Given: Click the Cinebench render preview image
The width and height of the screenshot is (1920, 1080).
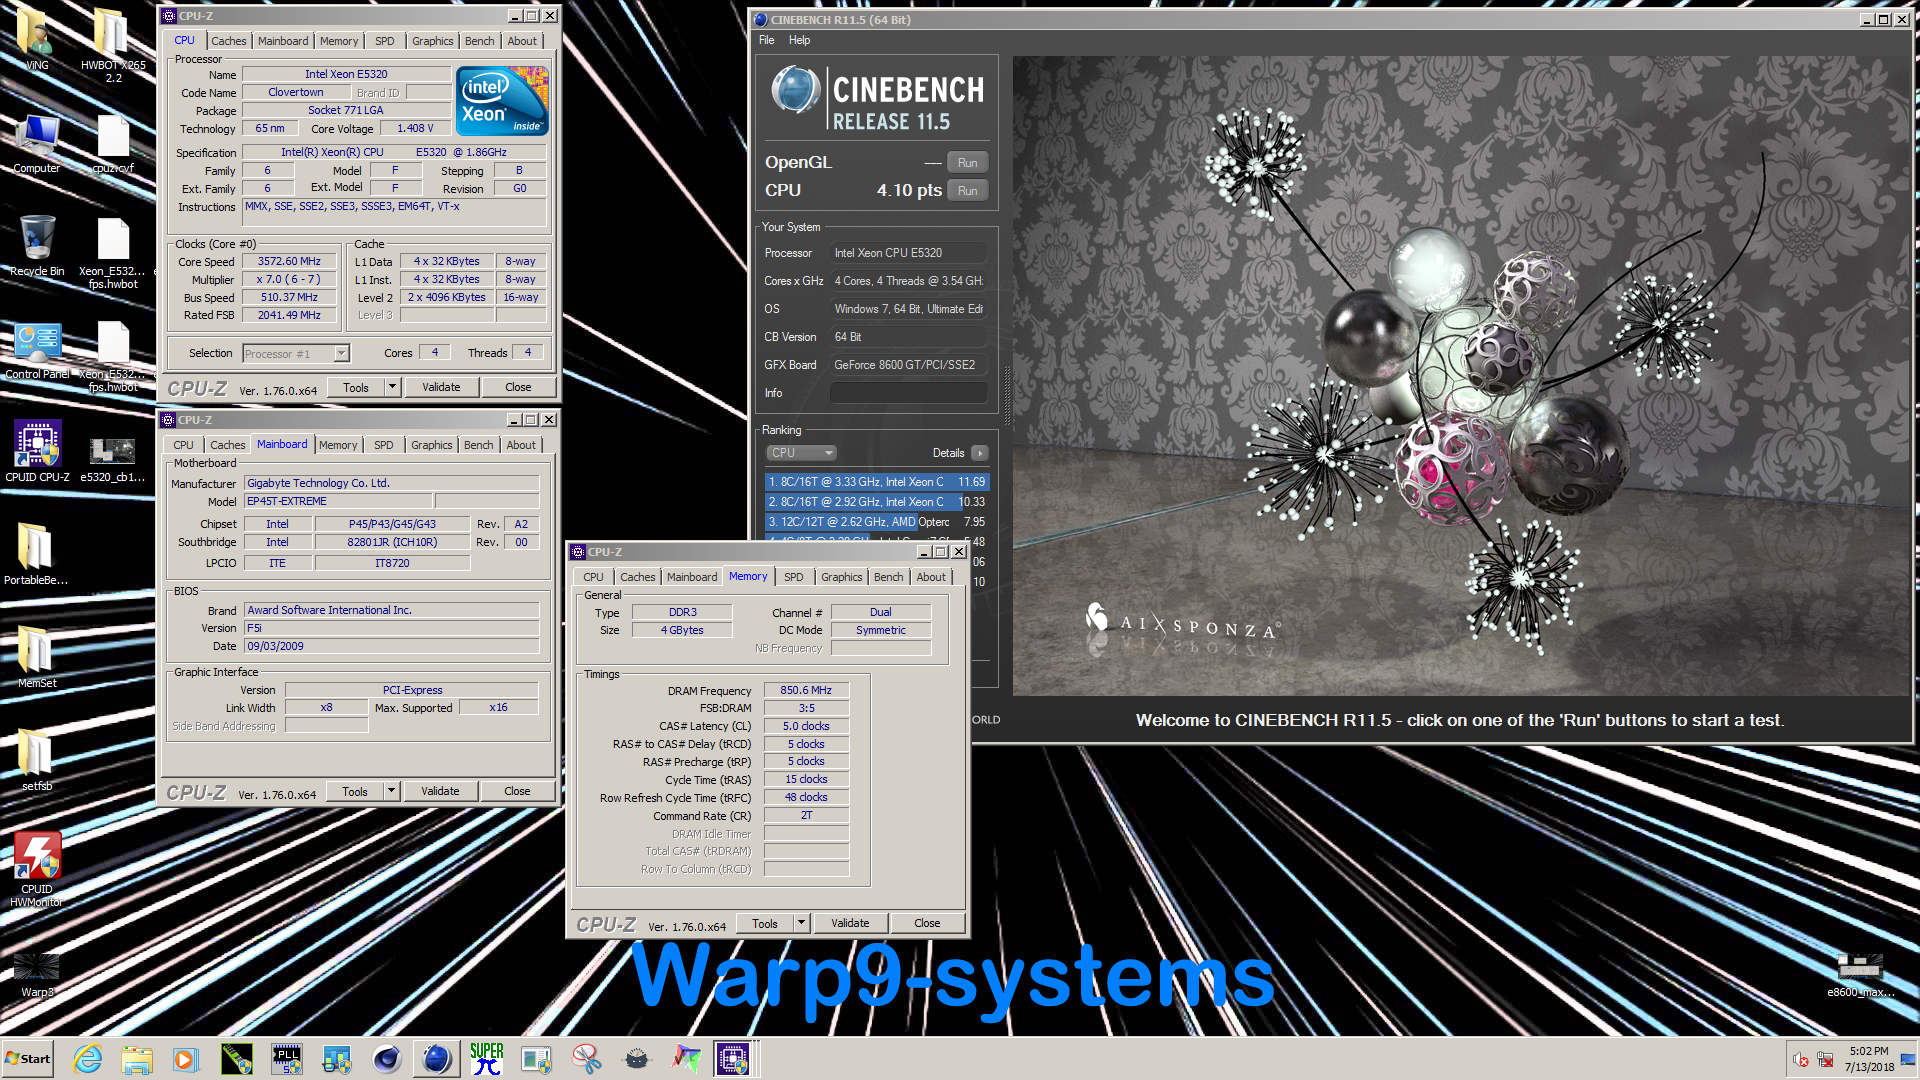Looking at the screenshot, I should coord(1461,376).
